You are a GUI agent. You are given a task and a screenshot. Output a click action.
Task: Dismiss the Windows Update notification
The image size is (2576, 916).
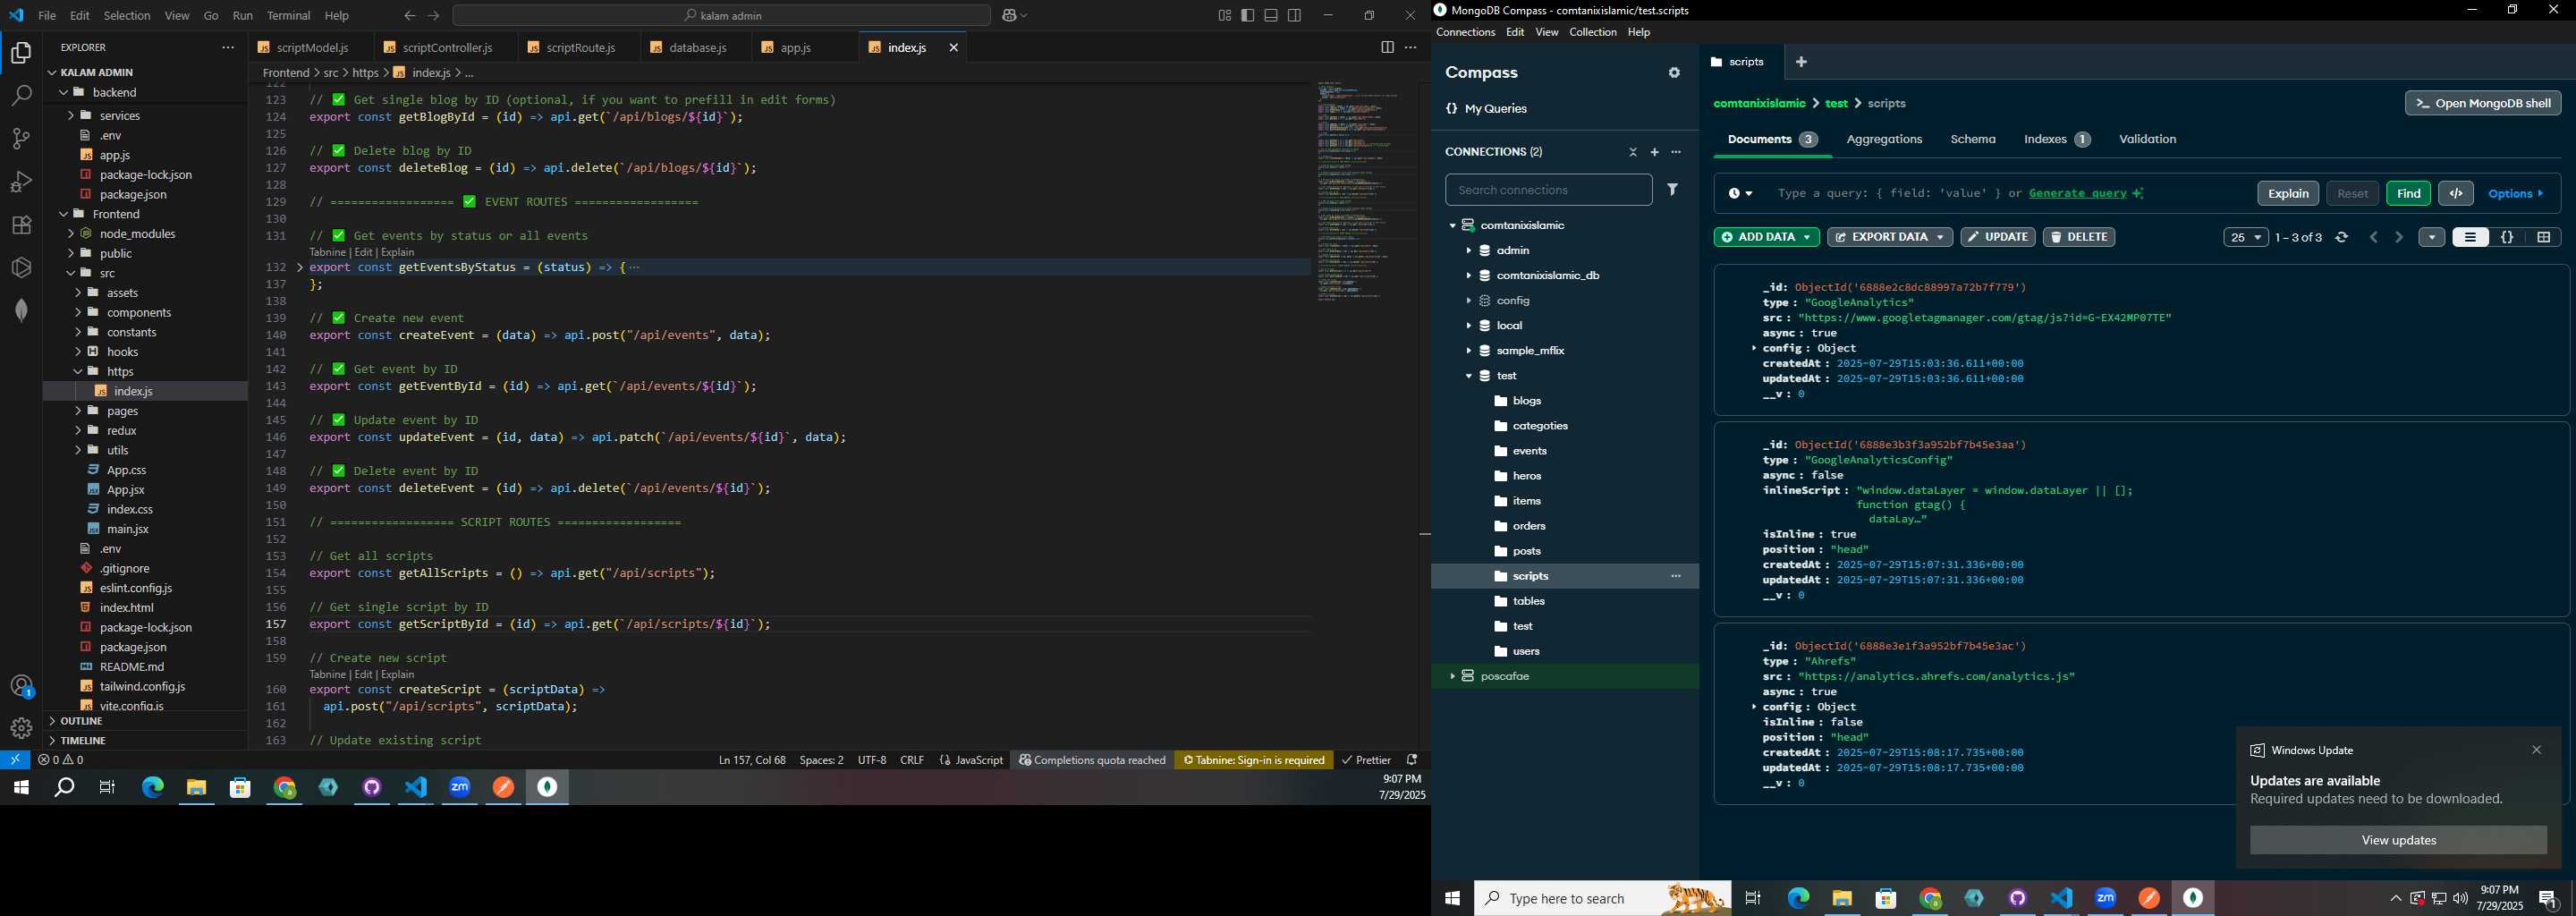(x=2536, y=750)
